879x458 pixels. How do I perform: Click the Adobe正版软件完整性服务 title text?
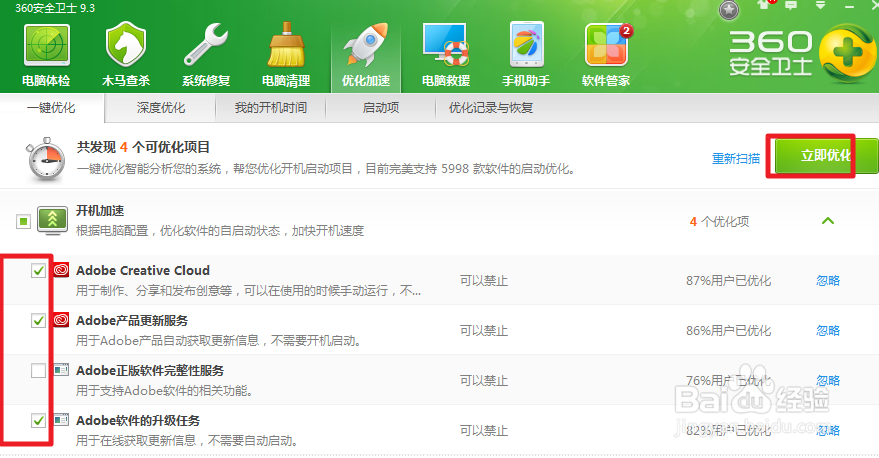click(x=150, y=371)
